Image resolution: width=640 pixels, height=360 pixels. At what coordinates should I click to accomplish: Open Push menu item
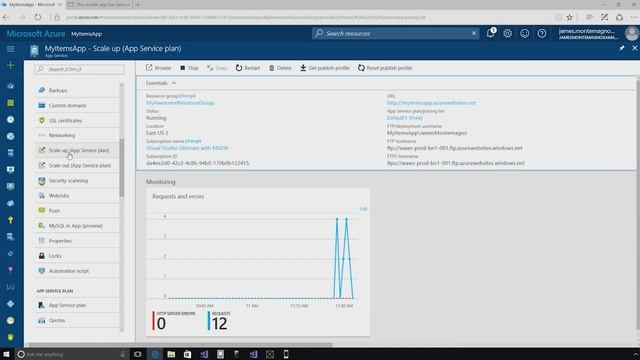point(78,211)
